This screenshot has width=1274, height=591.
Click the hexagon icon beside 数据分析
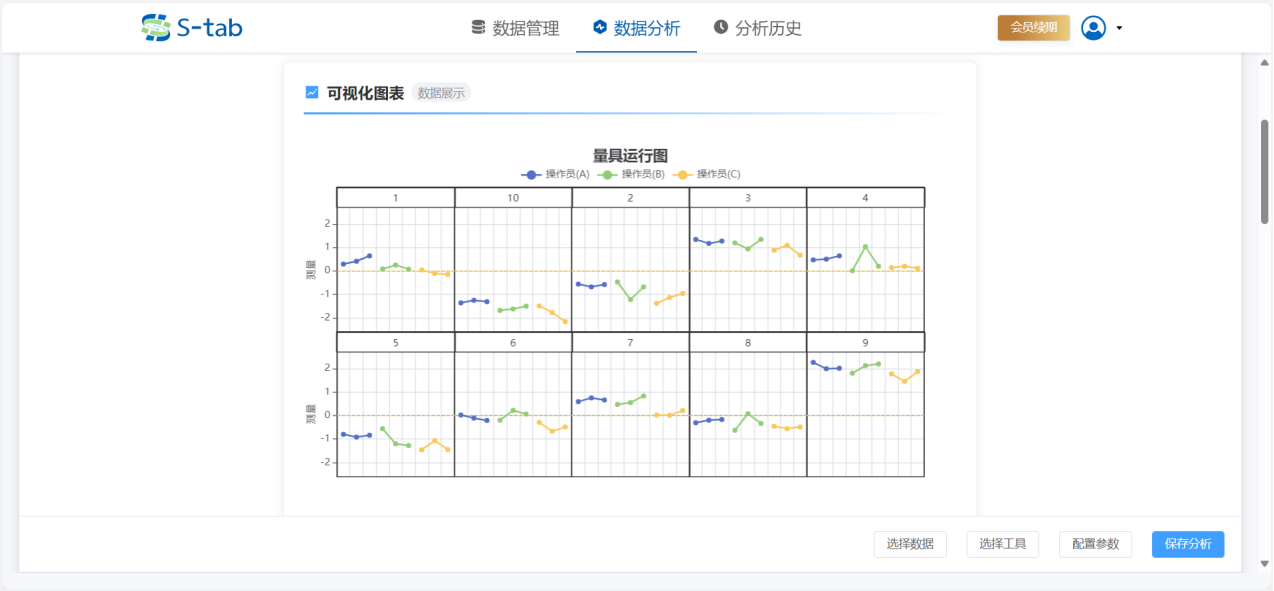tap(599, 27)
